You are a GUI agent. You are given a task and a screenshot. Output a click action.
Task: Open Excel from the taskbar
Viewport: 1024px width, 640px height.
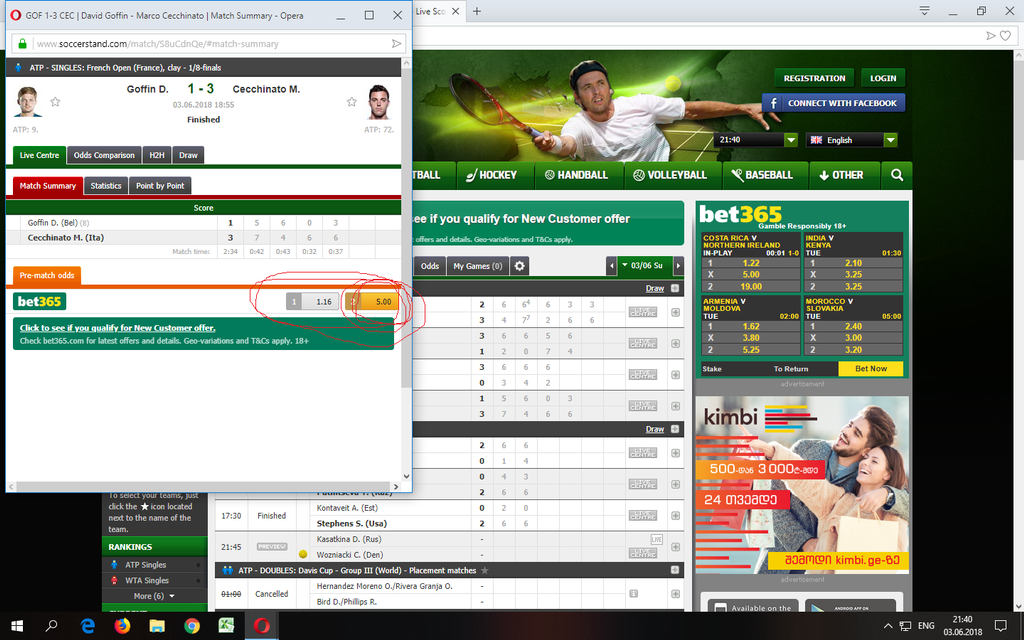pyautogui.click(x=226, y=626)
